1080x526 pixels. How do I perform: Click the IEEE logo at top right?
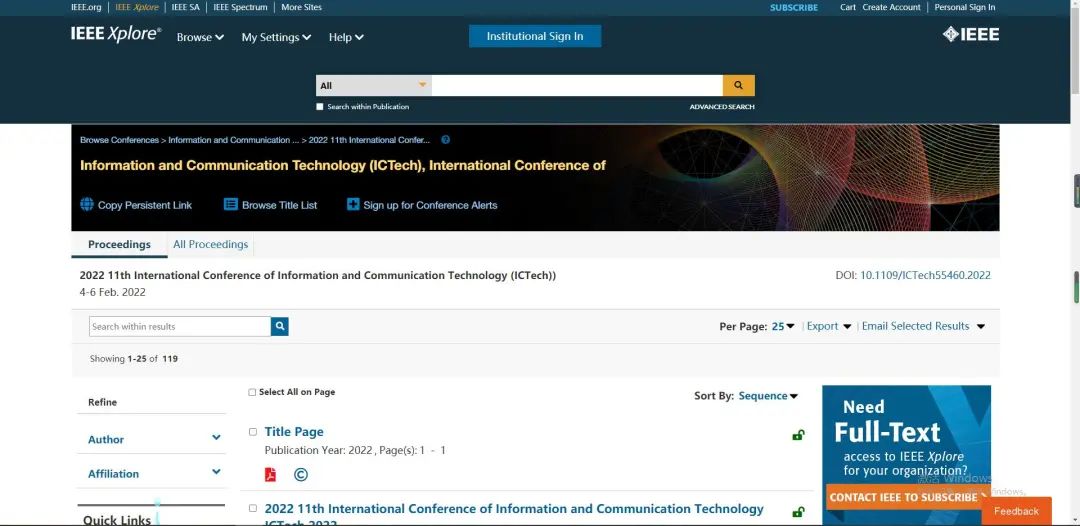click(970, 34)
